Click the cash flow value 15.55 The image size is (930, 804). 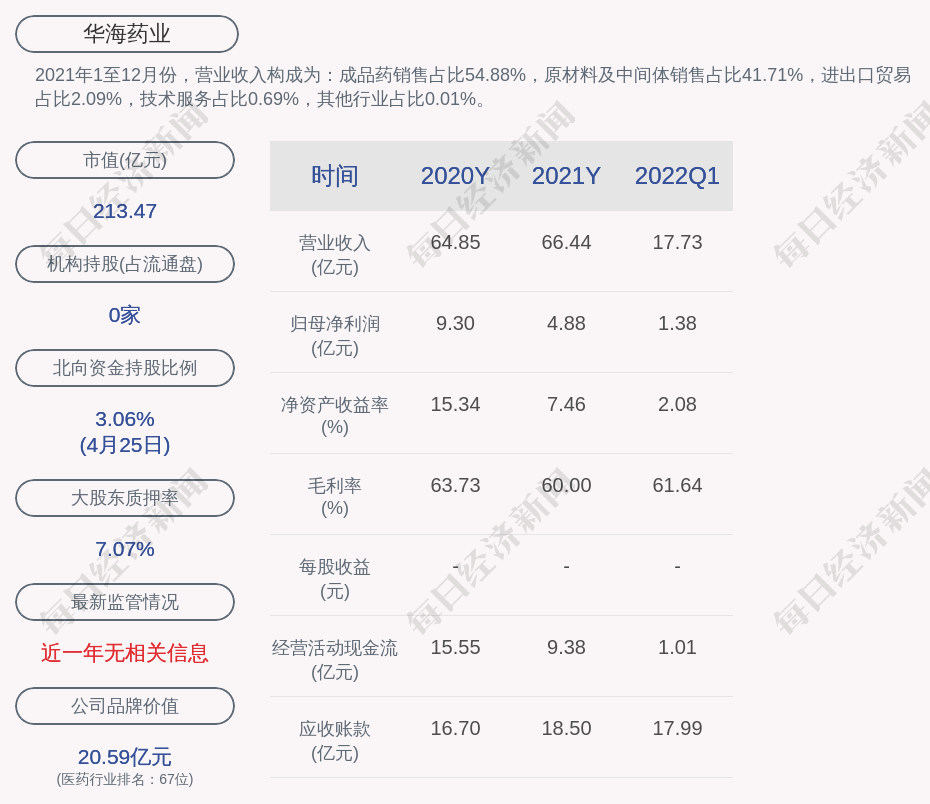click(x=455, y=647)
